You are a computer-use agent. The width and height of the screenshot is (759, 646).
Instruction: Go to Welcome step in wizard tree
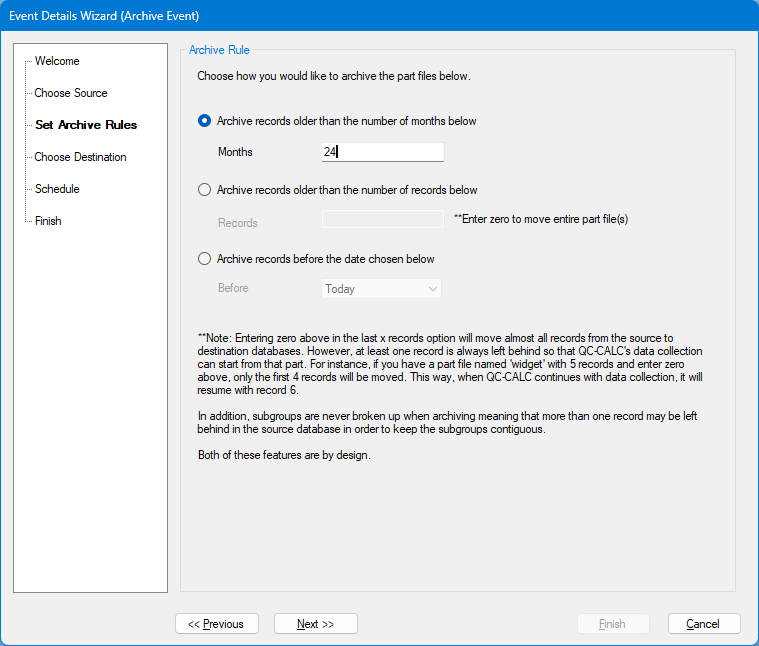(x=57, y=61)
